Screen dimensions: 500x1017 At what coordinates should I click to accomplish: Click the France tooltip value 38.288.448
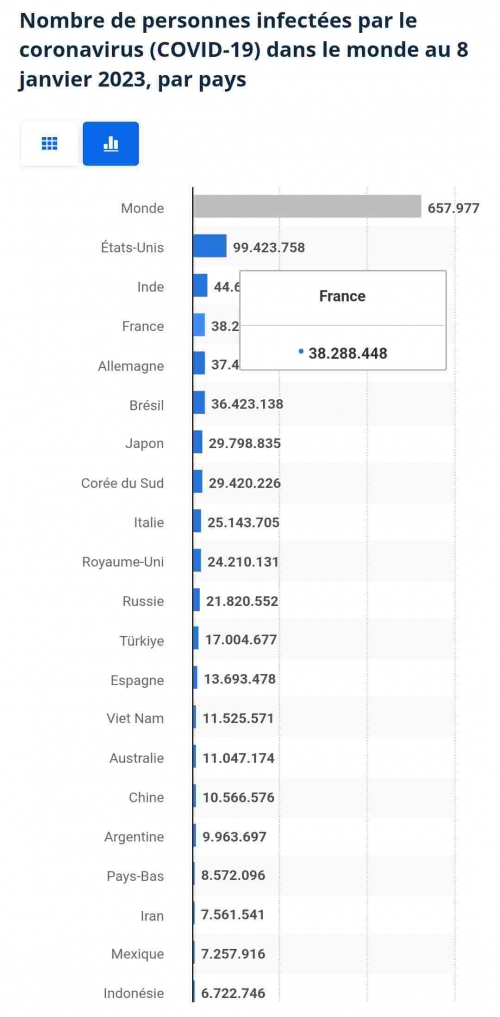tap(348, 353)
